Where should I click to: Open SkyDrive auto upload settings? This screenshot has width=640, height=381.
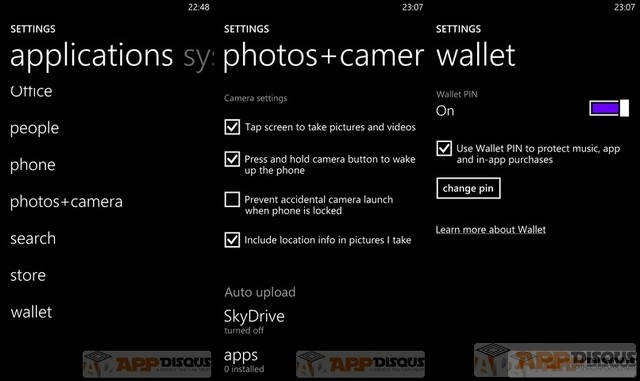click(x=254, y=316)
